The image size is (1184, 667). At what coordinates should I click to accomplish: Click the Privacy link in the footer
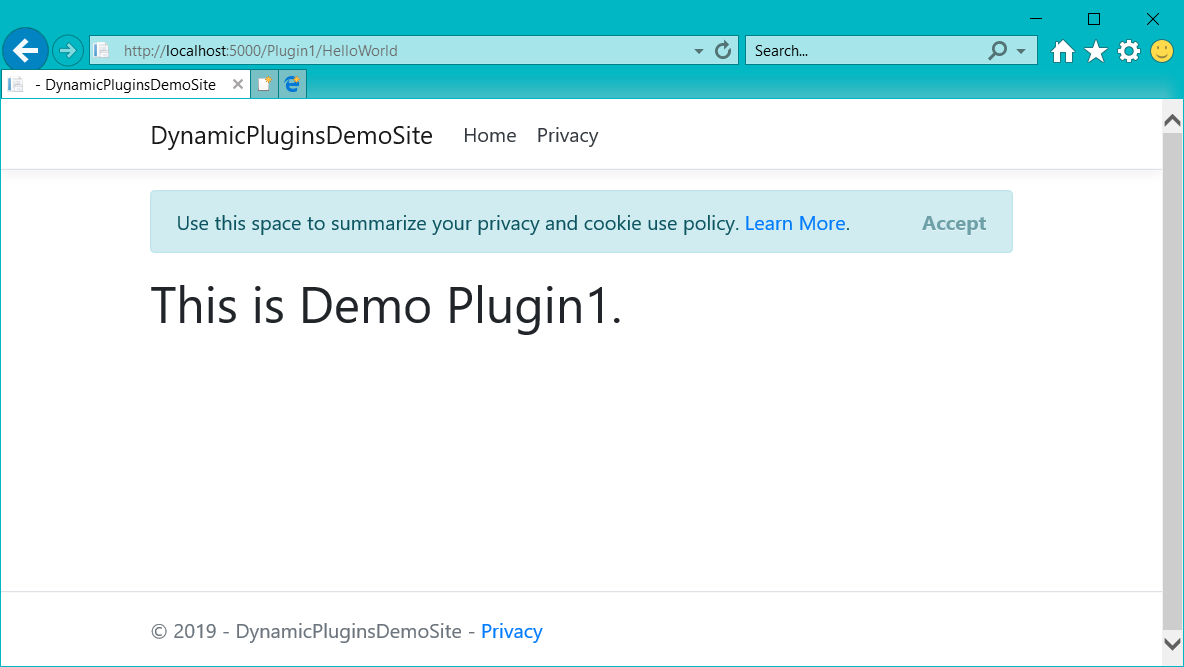click(511, 631)
